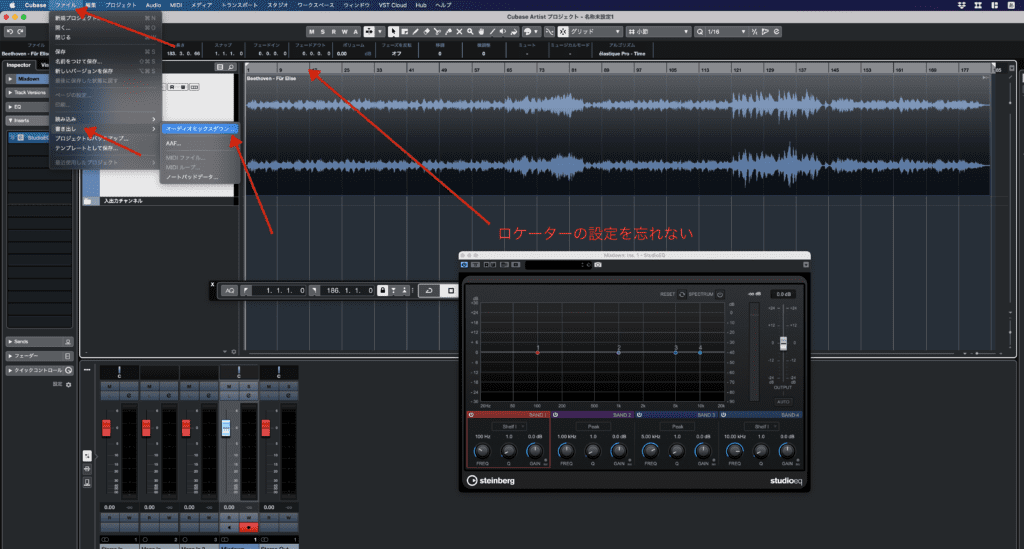This screenshot has height=549, width=1024.
Task: Select the Mute X tool
Action: (x=459, y=31)
